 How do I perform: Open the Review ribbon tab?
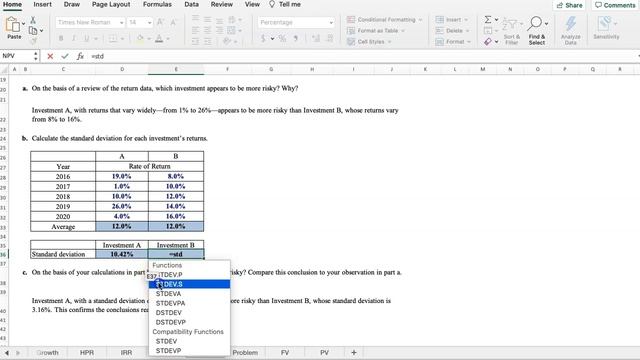222,4
